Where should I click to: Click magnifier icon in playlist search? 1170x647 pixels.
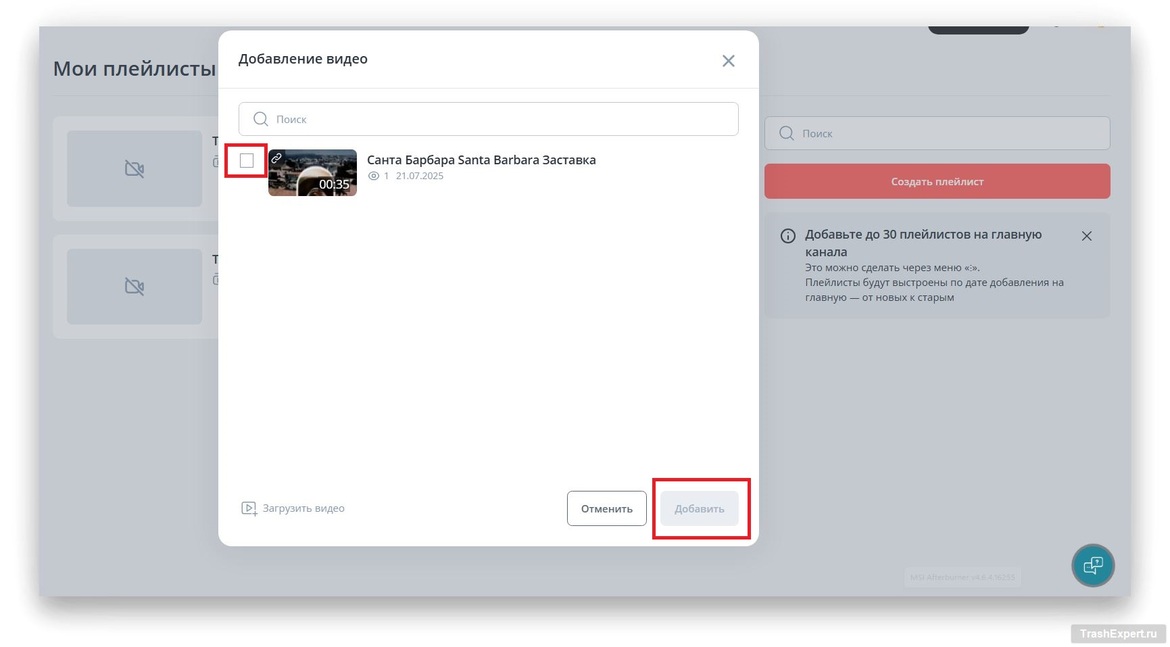click(787, 133)
